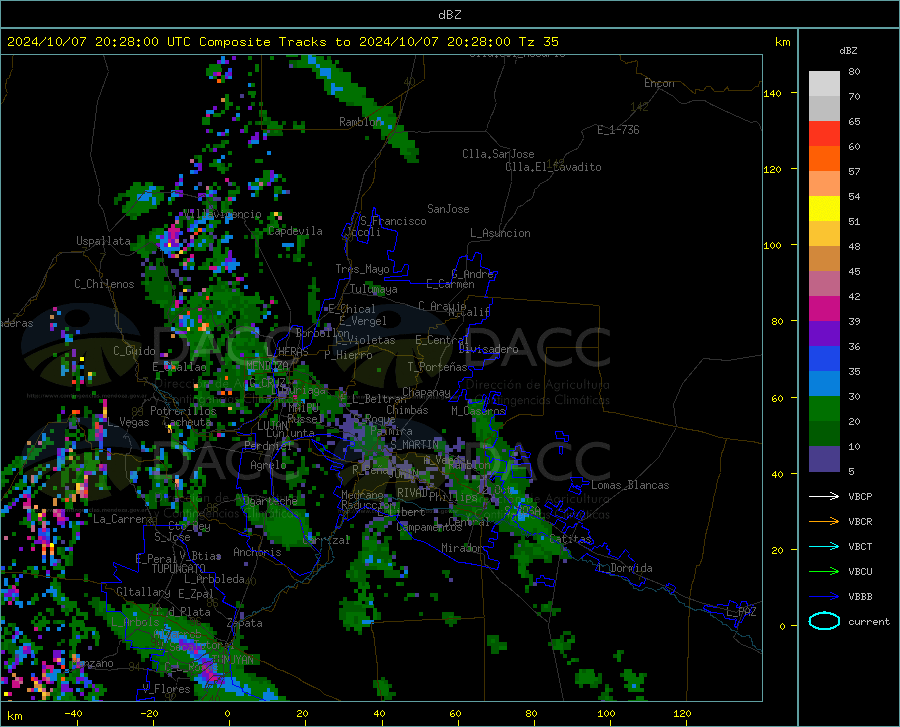Select the light blue swatch below 35
The image size is (900, 727).
(x=824, y=384)
